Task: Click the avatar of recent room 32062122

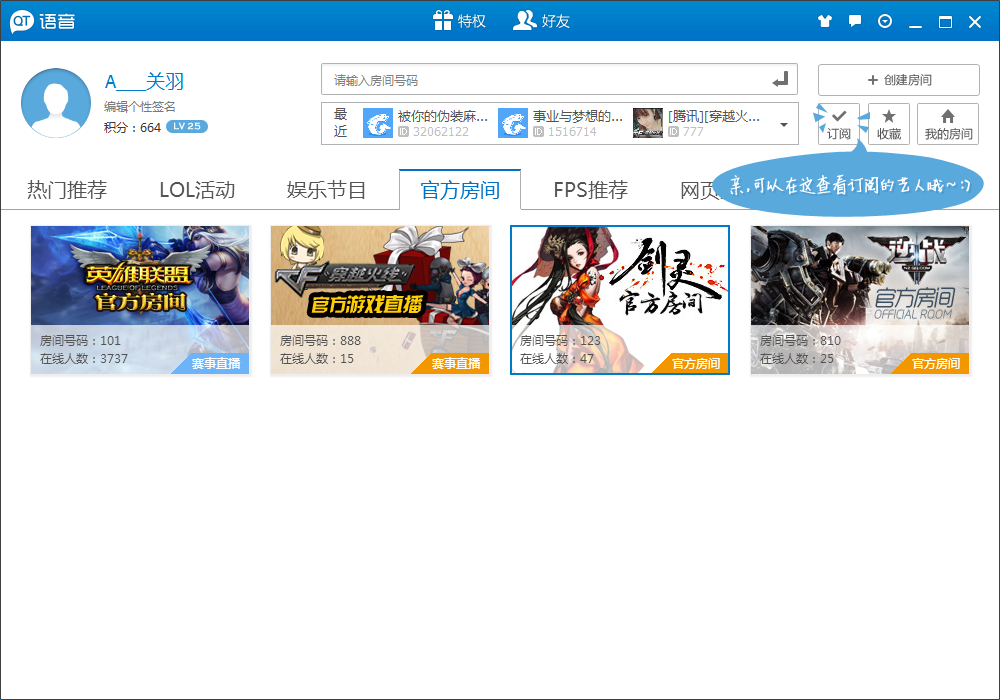Action: [378, 123]
